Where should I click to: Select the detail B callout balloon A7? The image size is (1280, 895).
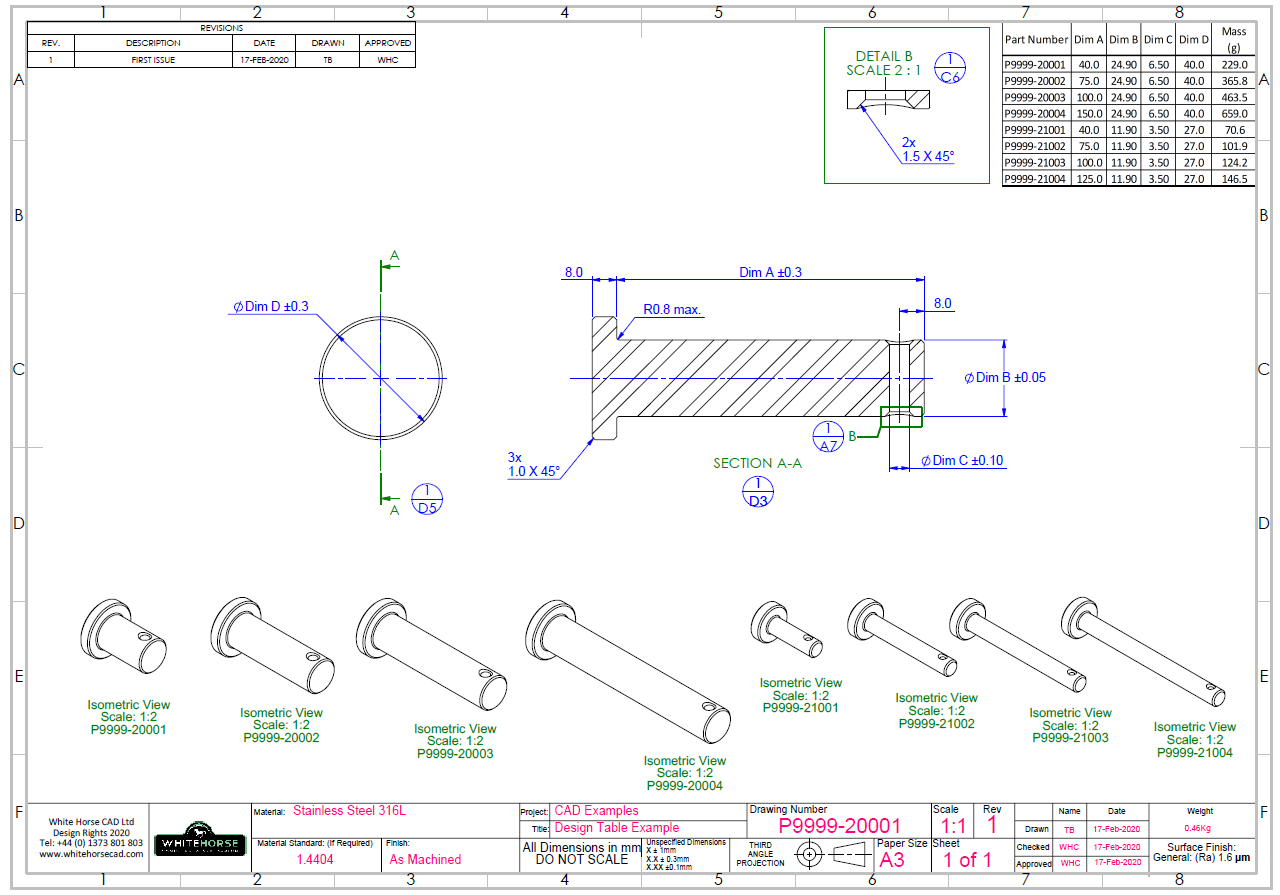pyautogui.click(x=826, y=434)
